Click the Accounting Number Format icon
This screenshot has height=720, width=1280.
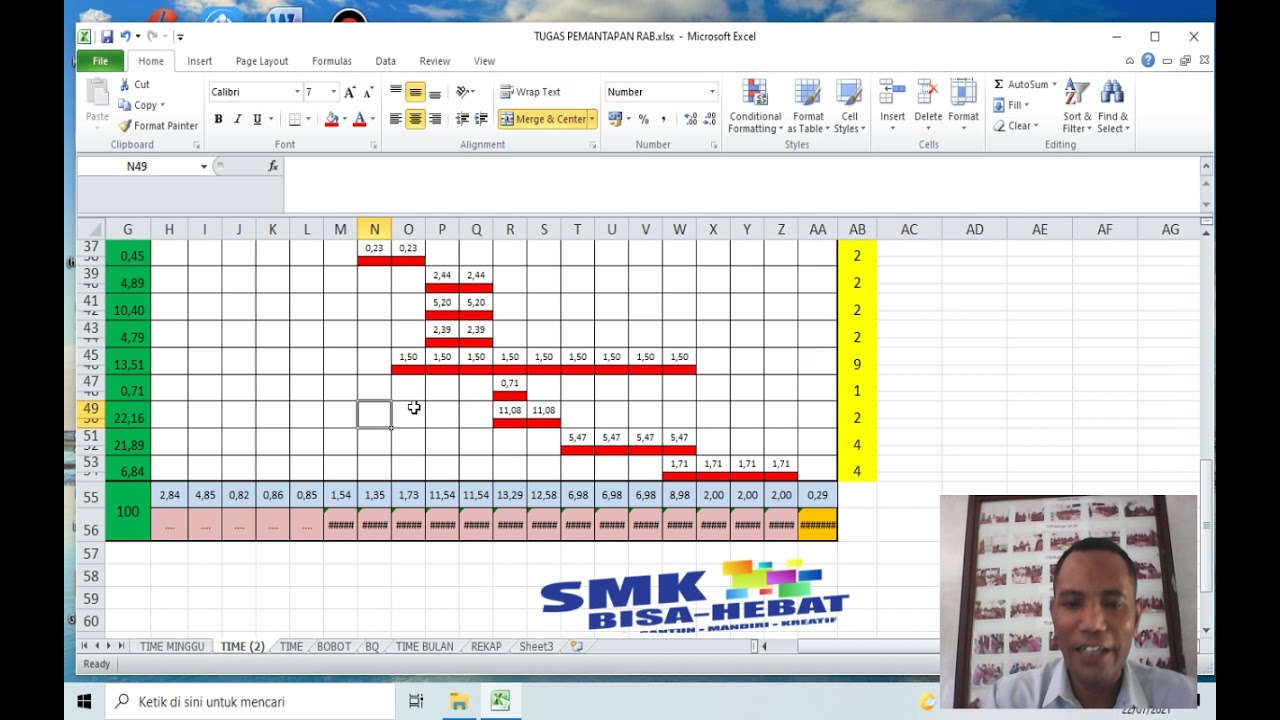tap(614, 119)
